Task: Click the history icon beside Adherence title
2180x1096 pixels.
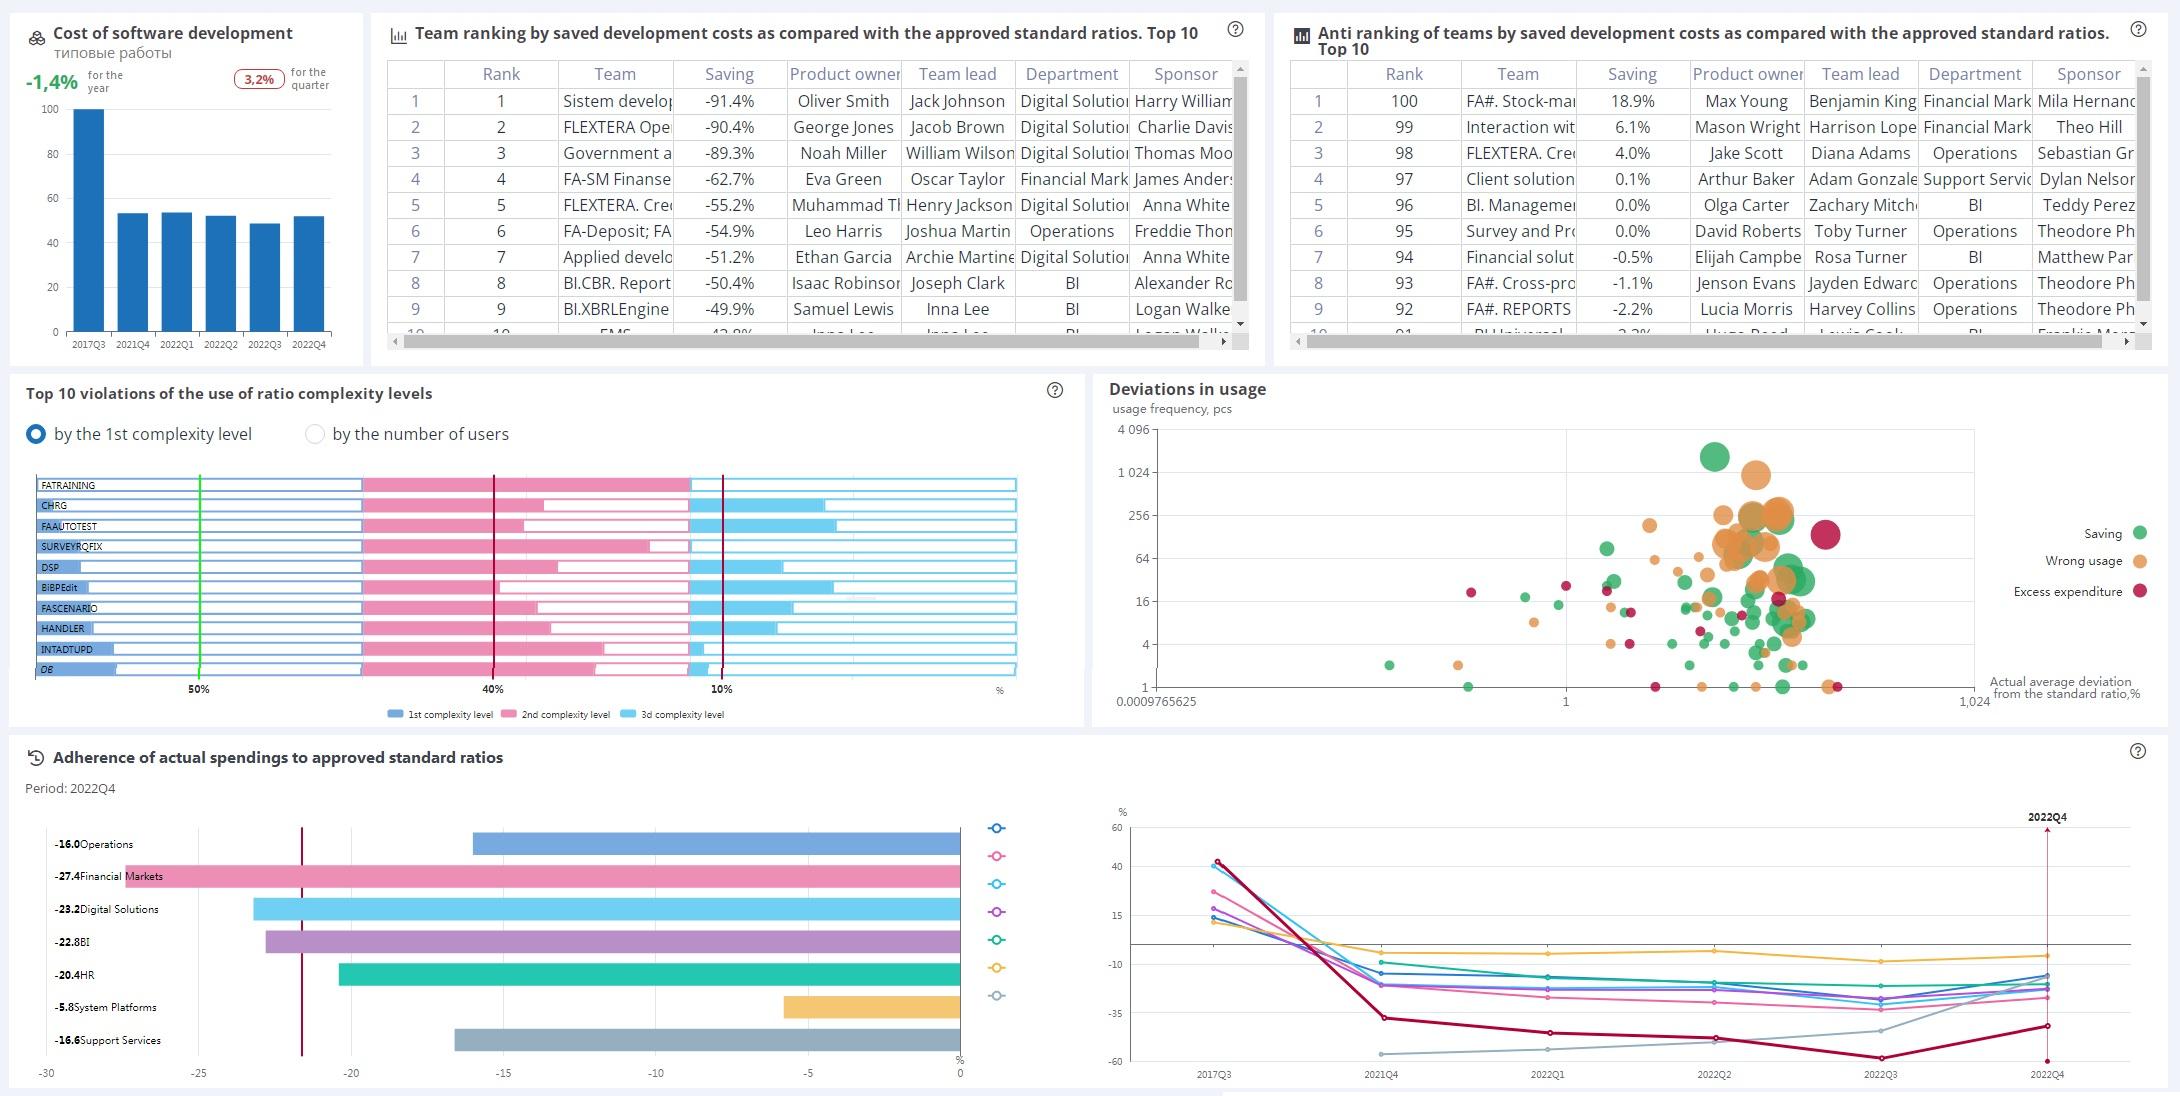Action: click(x=36, y=758)
